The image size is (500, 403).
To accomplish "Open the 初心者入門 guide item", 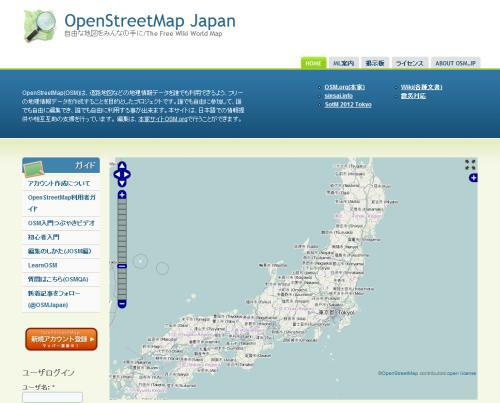I will pos(44,237).
